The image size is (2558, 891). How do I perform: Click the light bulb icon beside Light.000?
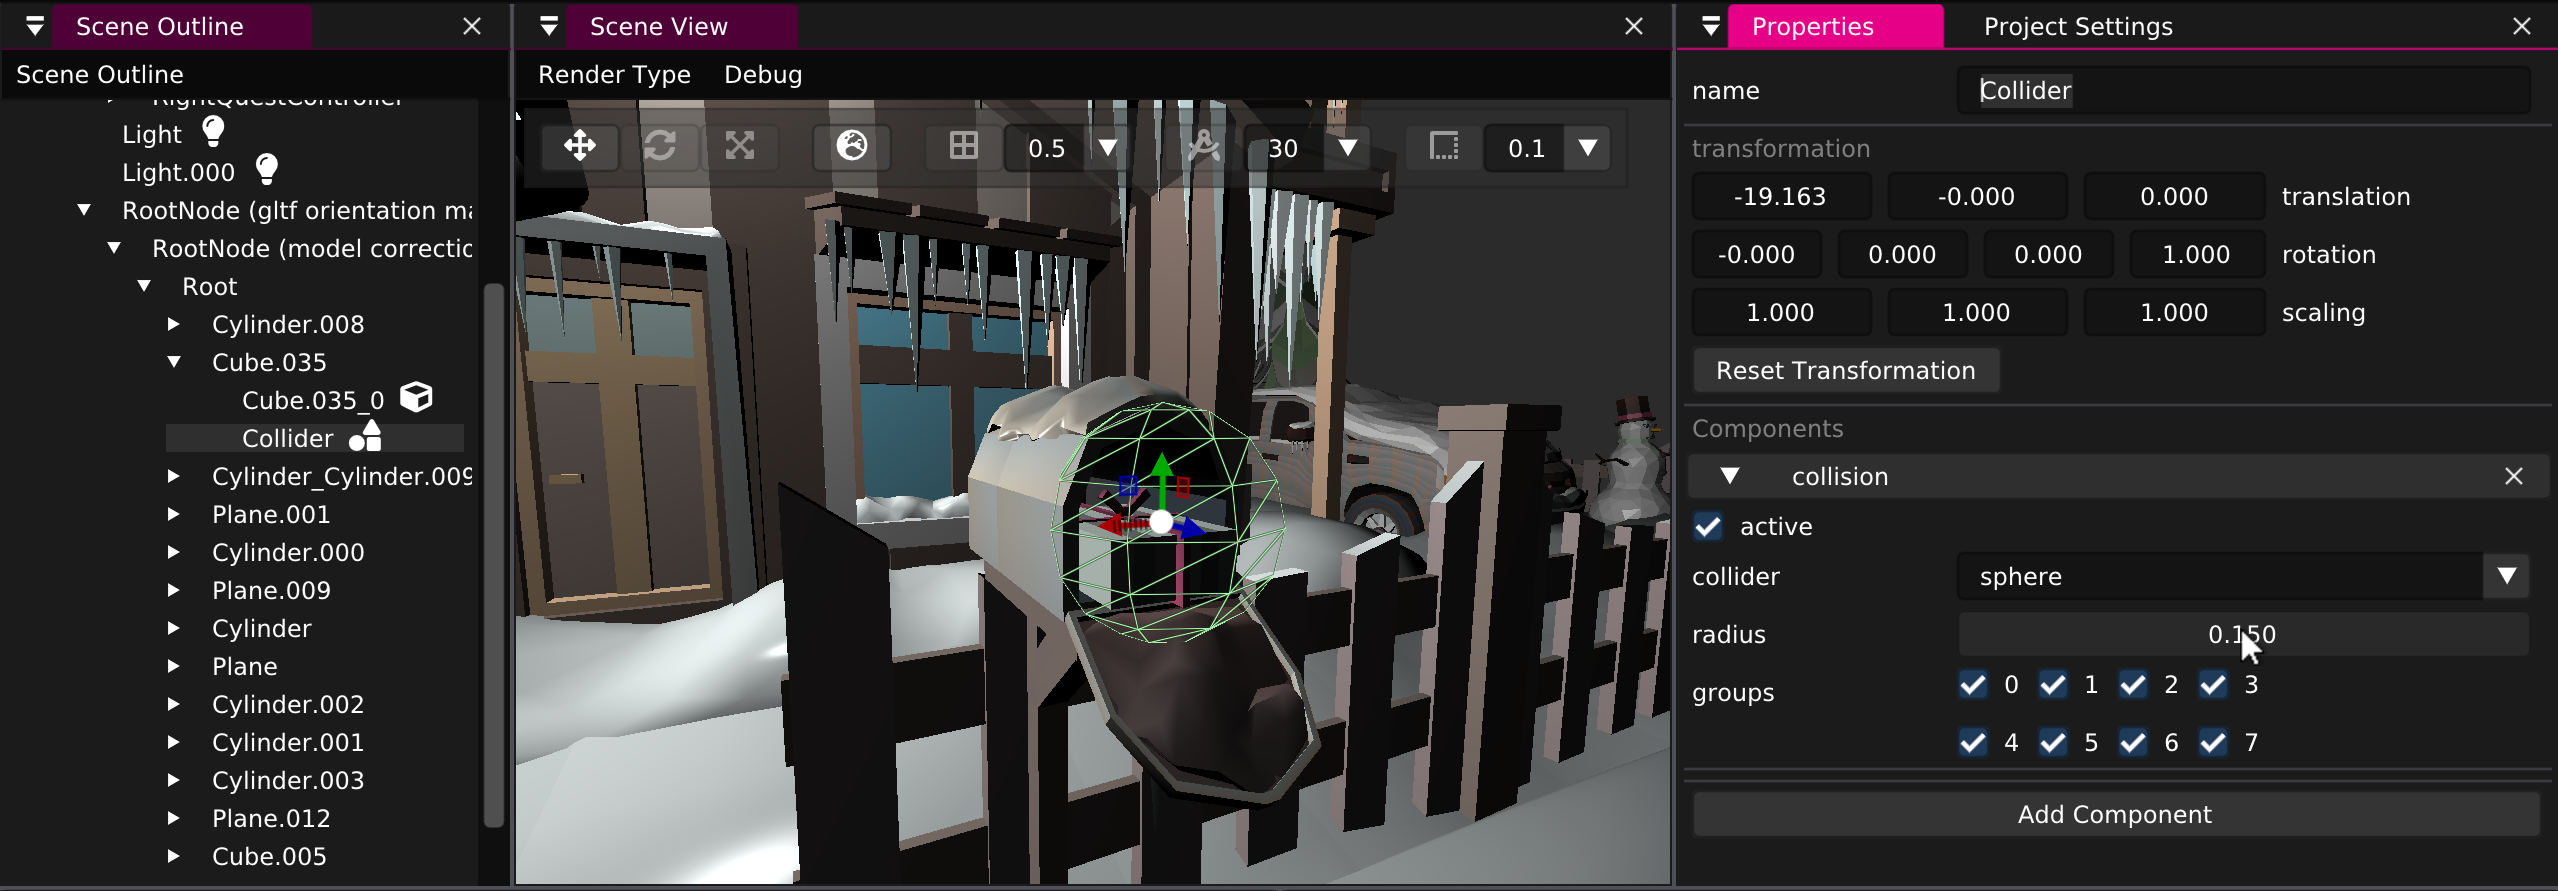(266, 169)
